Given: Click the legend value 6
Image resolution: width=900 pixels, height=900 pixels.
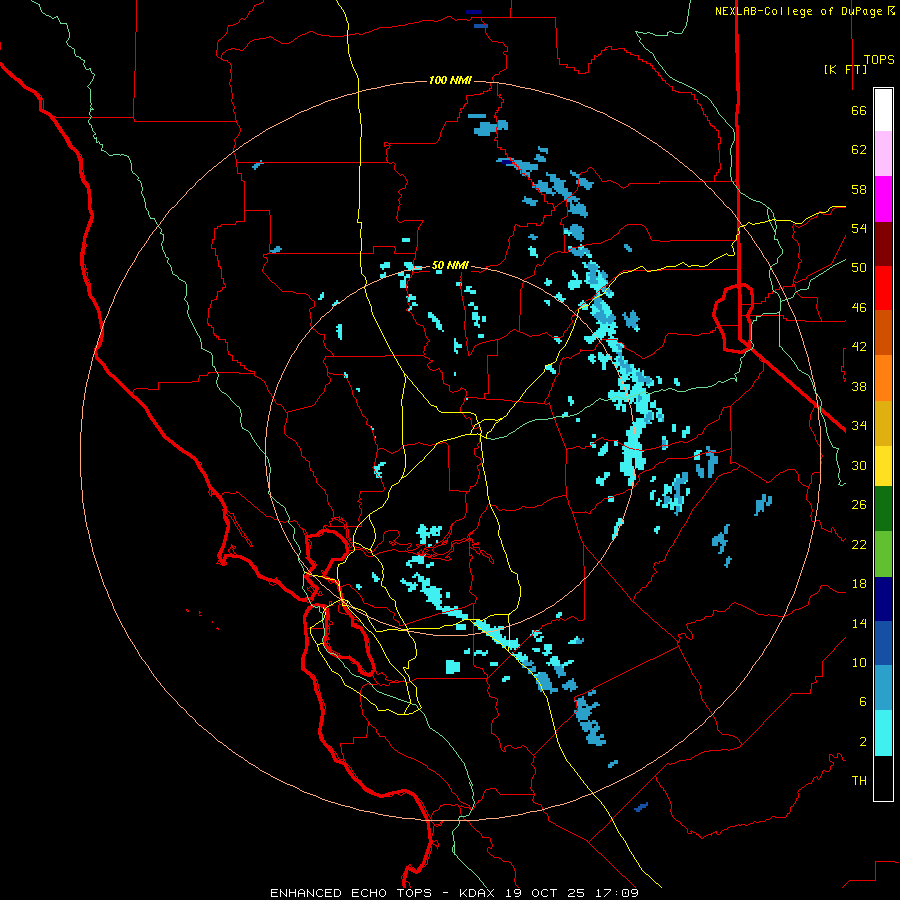Looking at the screenshot, I should (863, 702).
